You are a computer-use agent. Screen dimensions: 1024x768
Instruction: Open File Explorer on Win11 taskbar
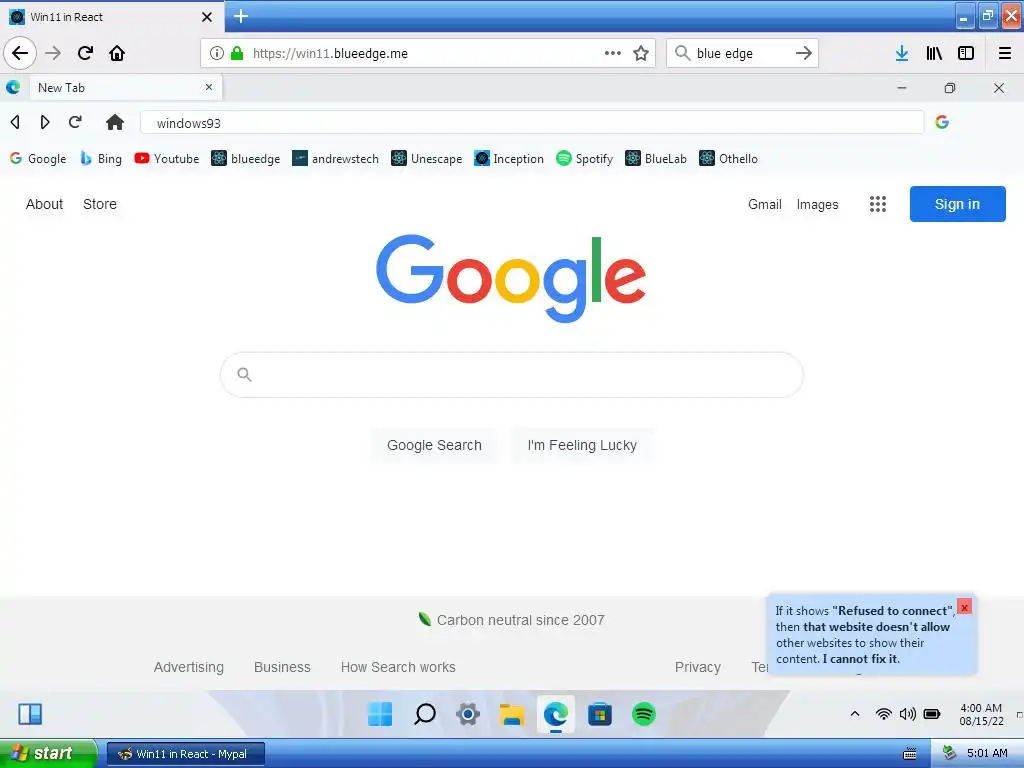tap(512, 714)
